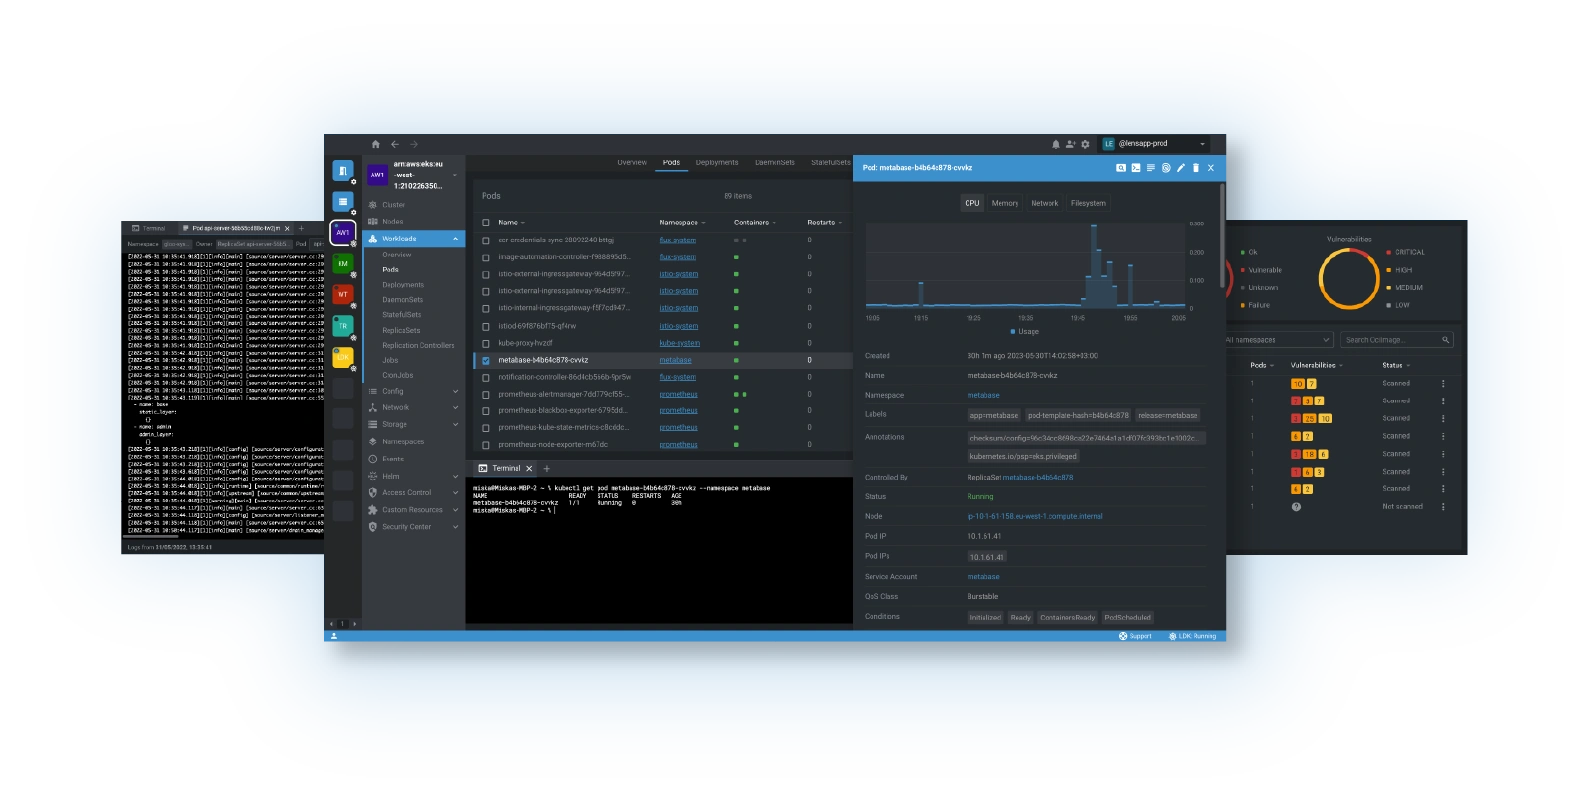Switch to the Deployments tab
The height and width of the screenshot is (802, 1588).
point(717,162)
